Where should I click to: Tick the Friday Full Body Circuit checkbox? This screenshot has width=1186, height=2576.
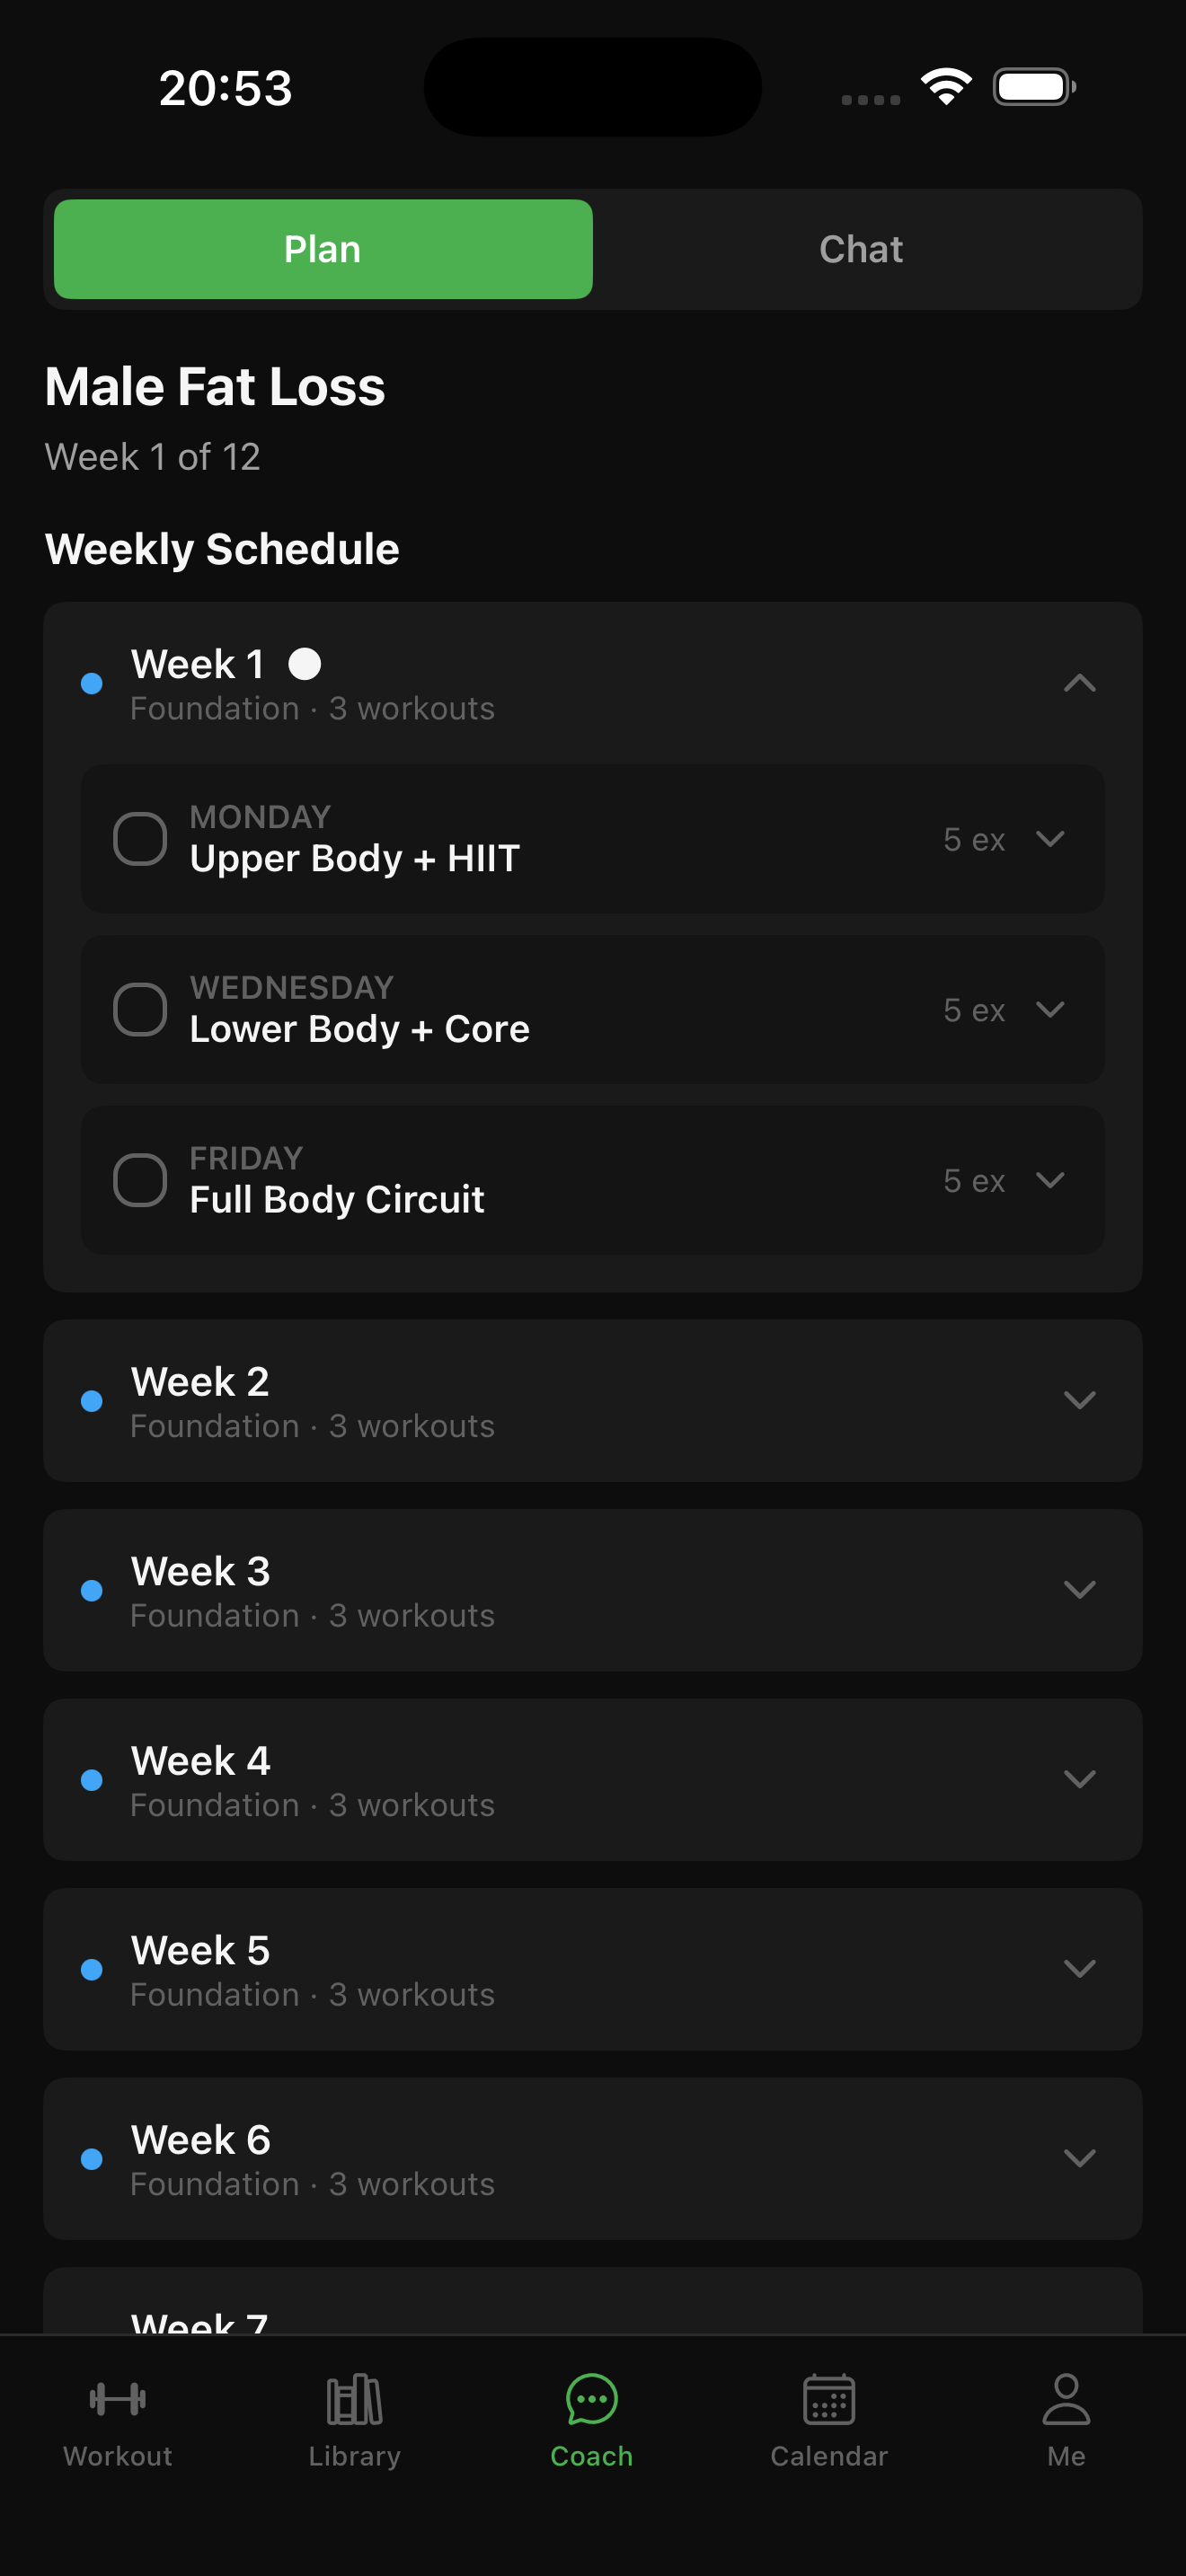click(140, 1180)
